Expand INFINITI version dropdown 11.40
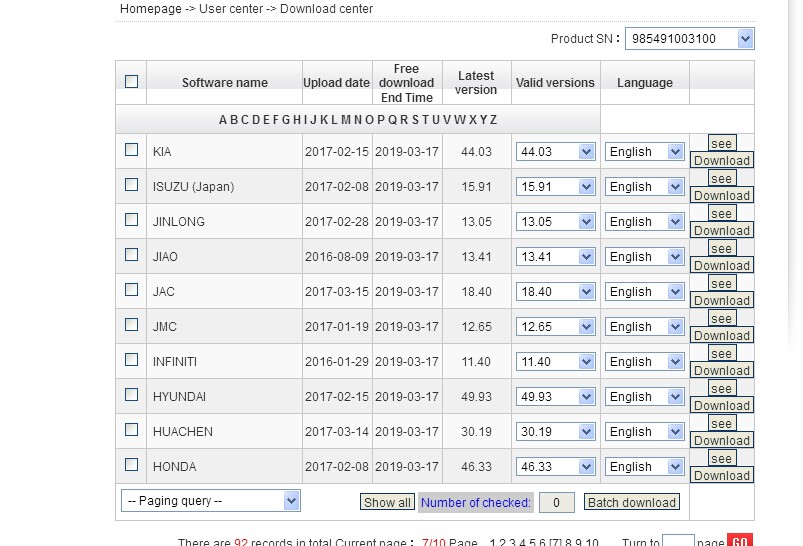The width and height of the screenshot is (803, 546). point(556,362)
